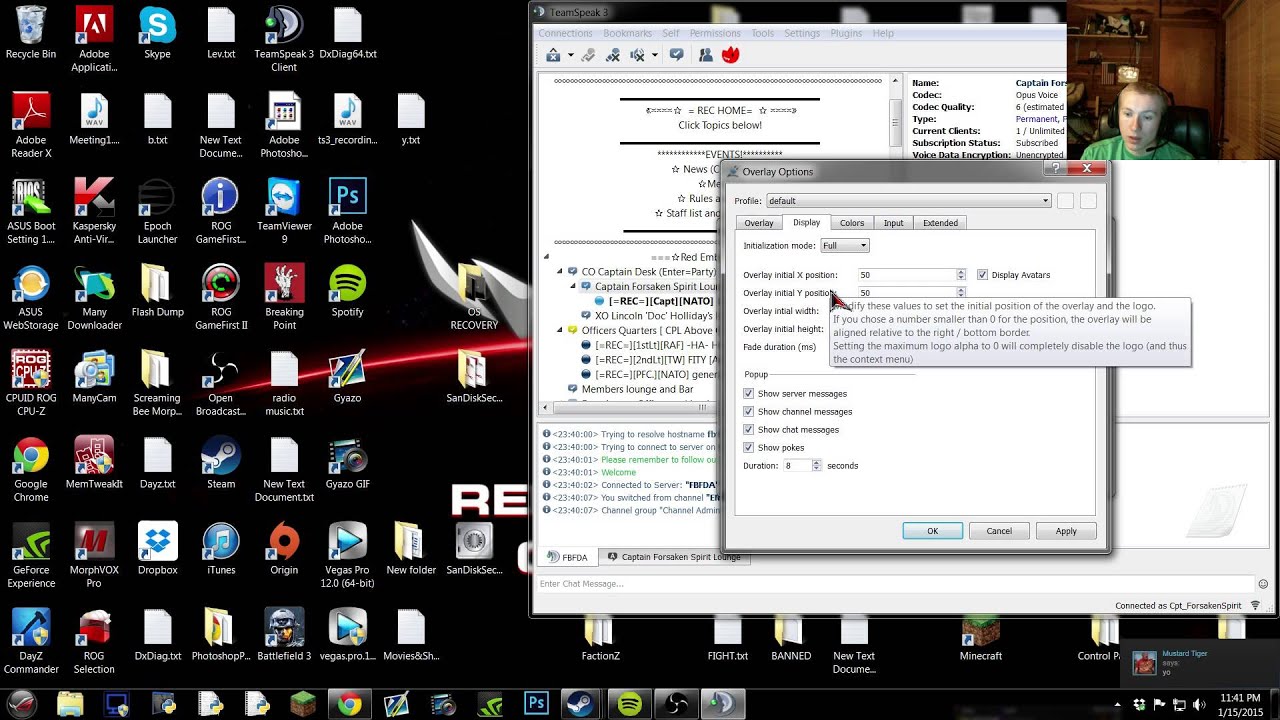Click the Contacts icon in TeamSpeak toolbar

705,55
